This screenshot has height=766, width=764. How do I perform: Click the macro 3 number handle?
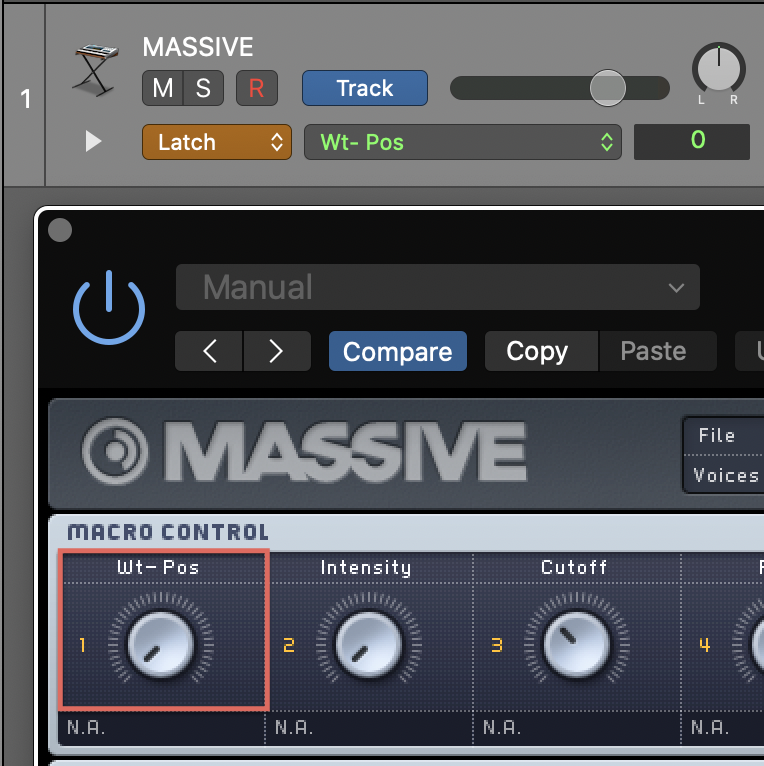point(497,645)
